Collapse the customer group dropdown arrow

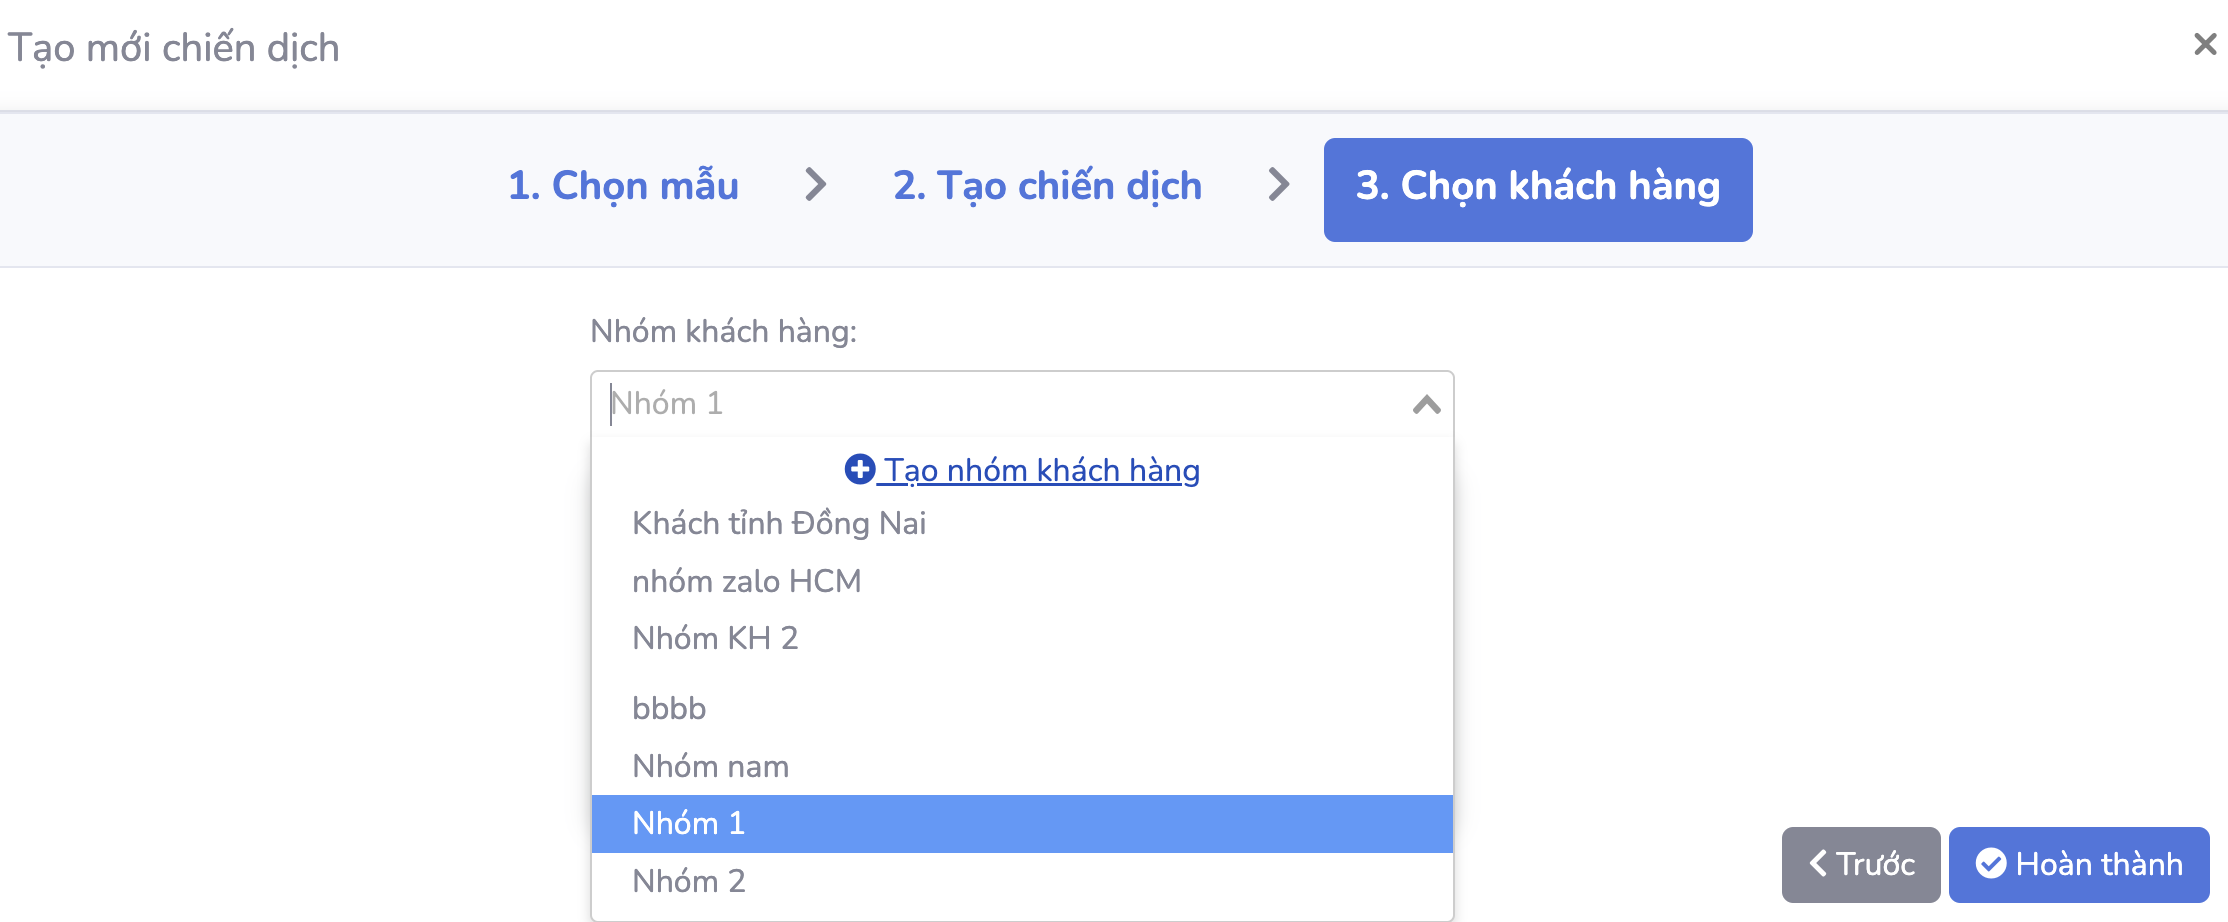(x=1426, y=405)
